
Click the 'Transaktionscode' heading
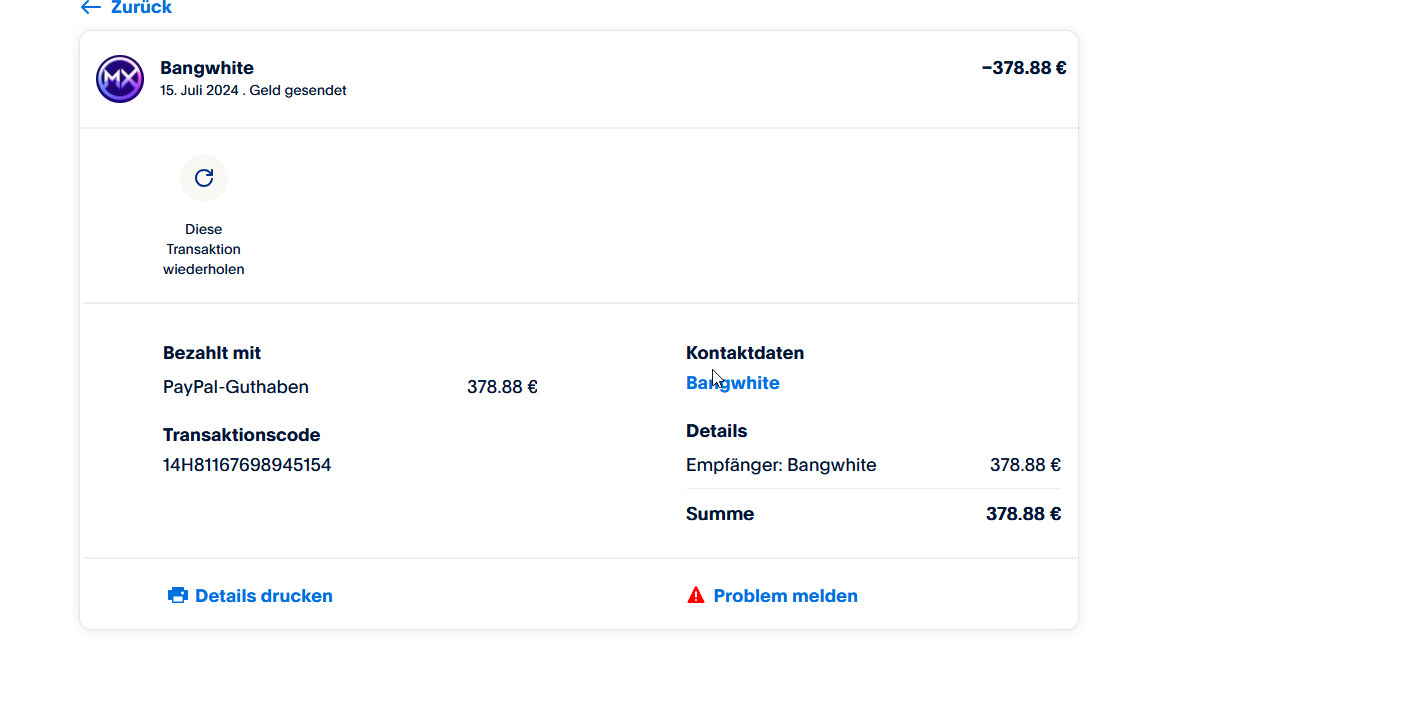tap(241, 435)
